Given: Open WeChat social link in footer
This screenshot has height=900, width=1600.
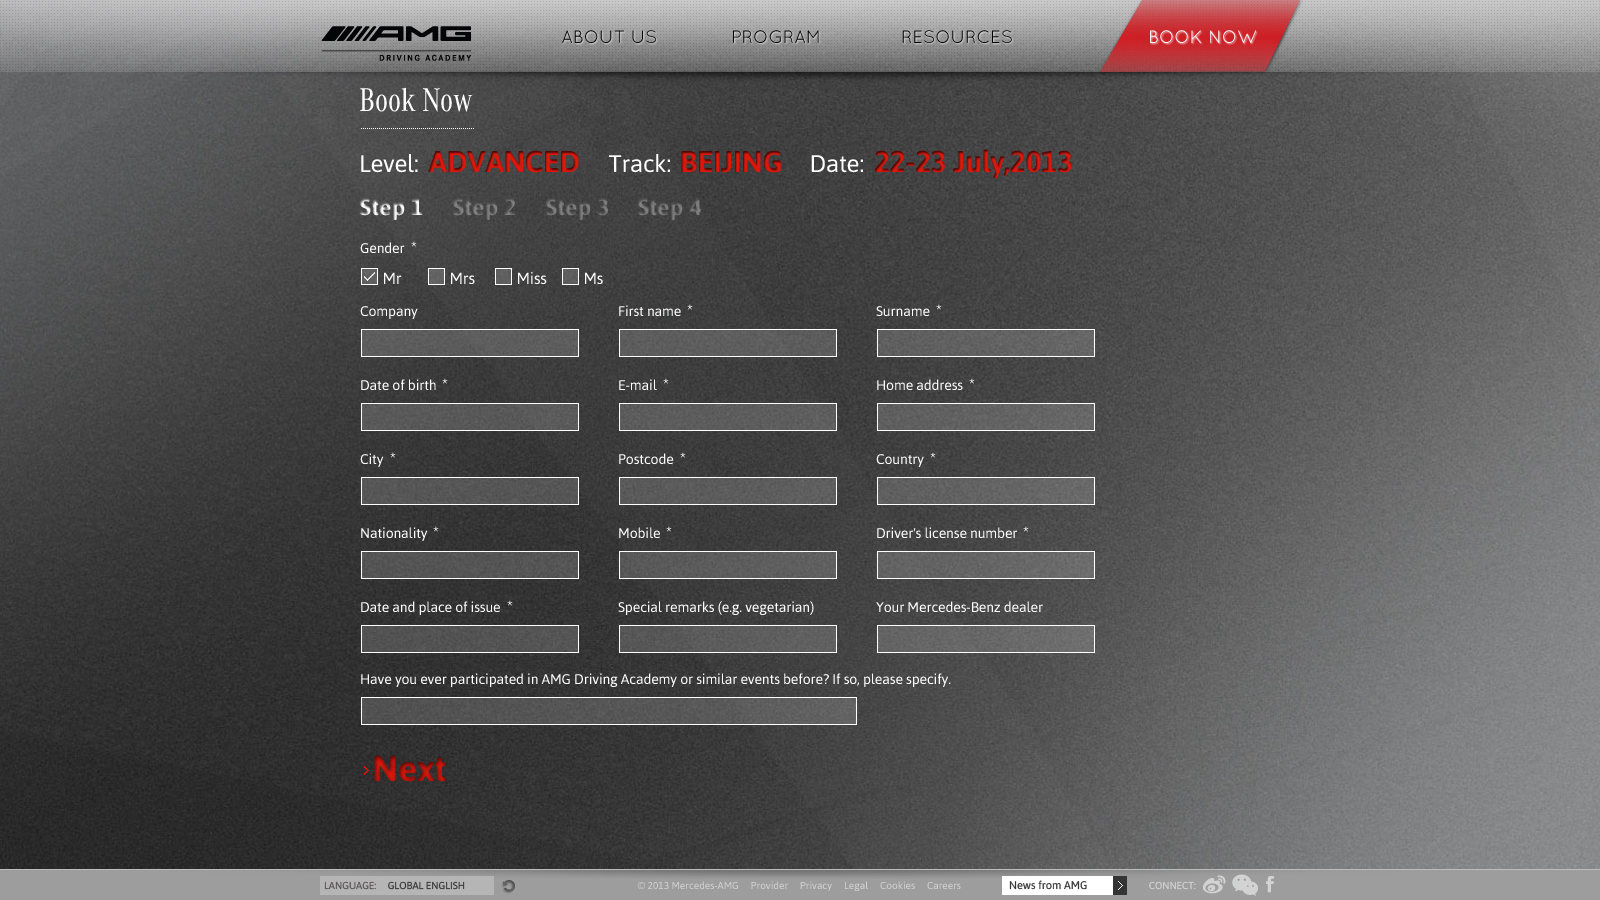Looking at the screenshot, I should (1245, 885).
